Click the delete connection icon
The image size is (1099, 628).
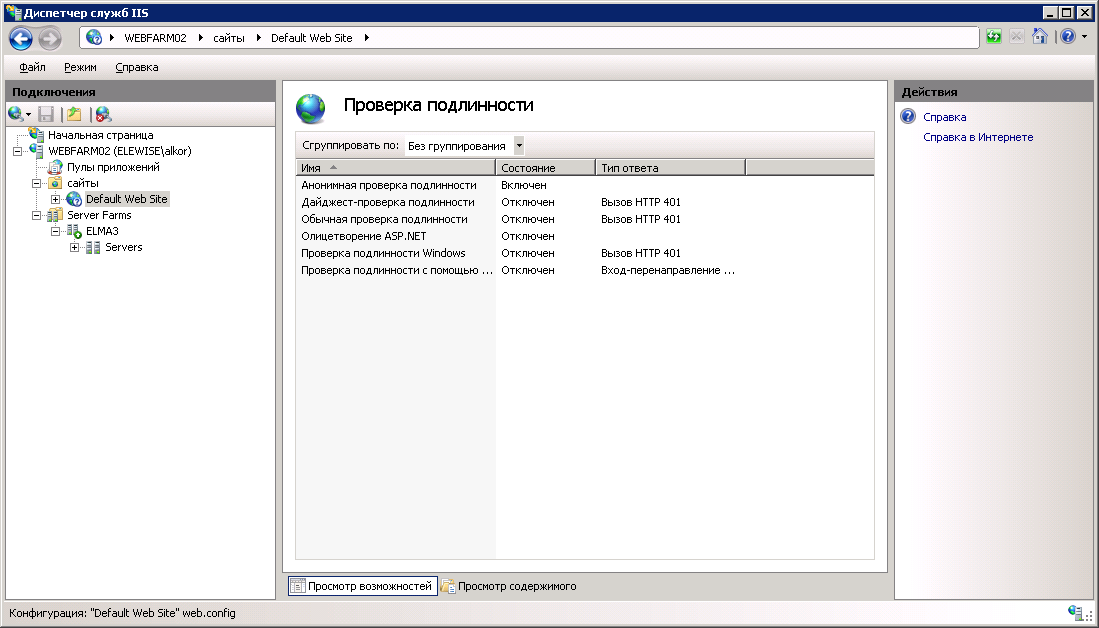click(103, 114)
